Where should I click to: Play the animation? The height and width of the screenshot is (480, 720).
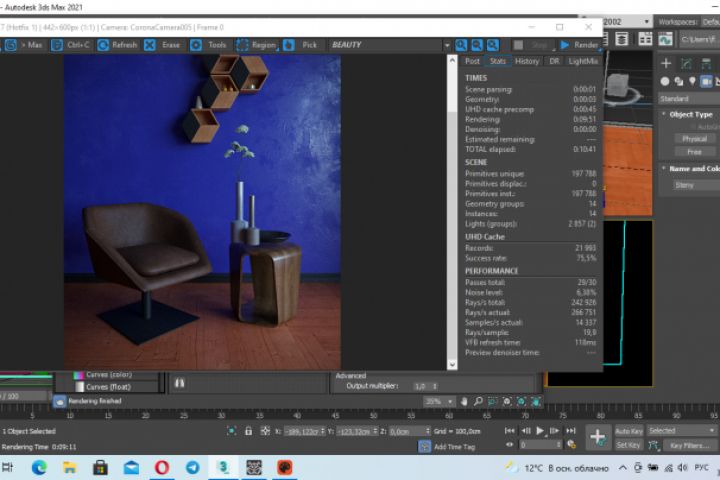click(x=540, y=431)
